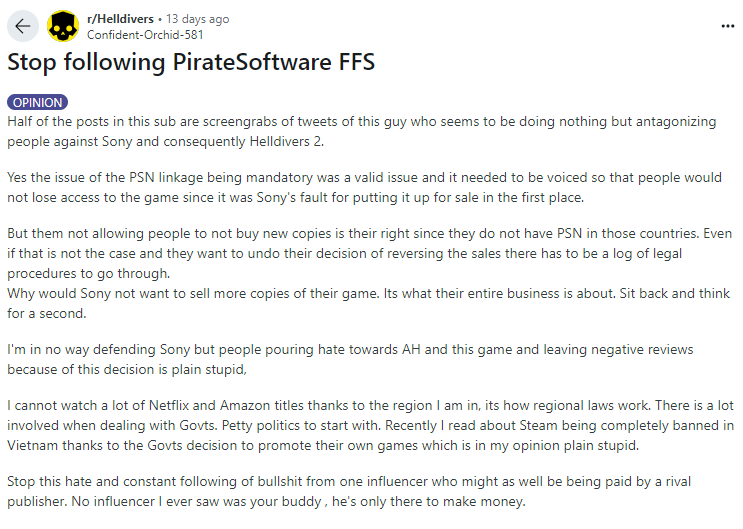Open Confident-Orchid-581's user profile
Image resolution: width=743 pixels, height=529 pixels.
[145, 33]
